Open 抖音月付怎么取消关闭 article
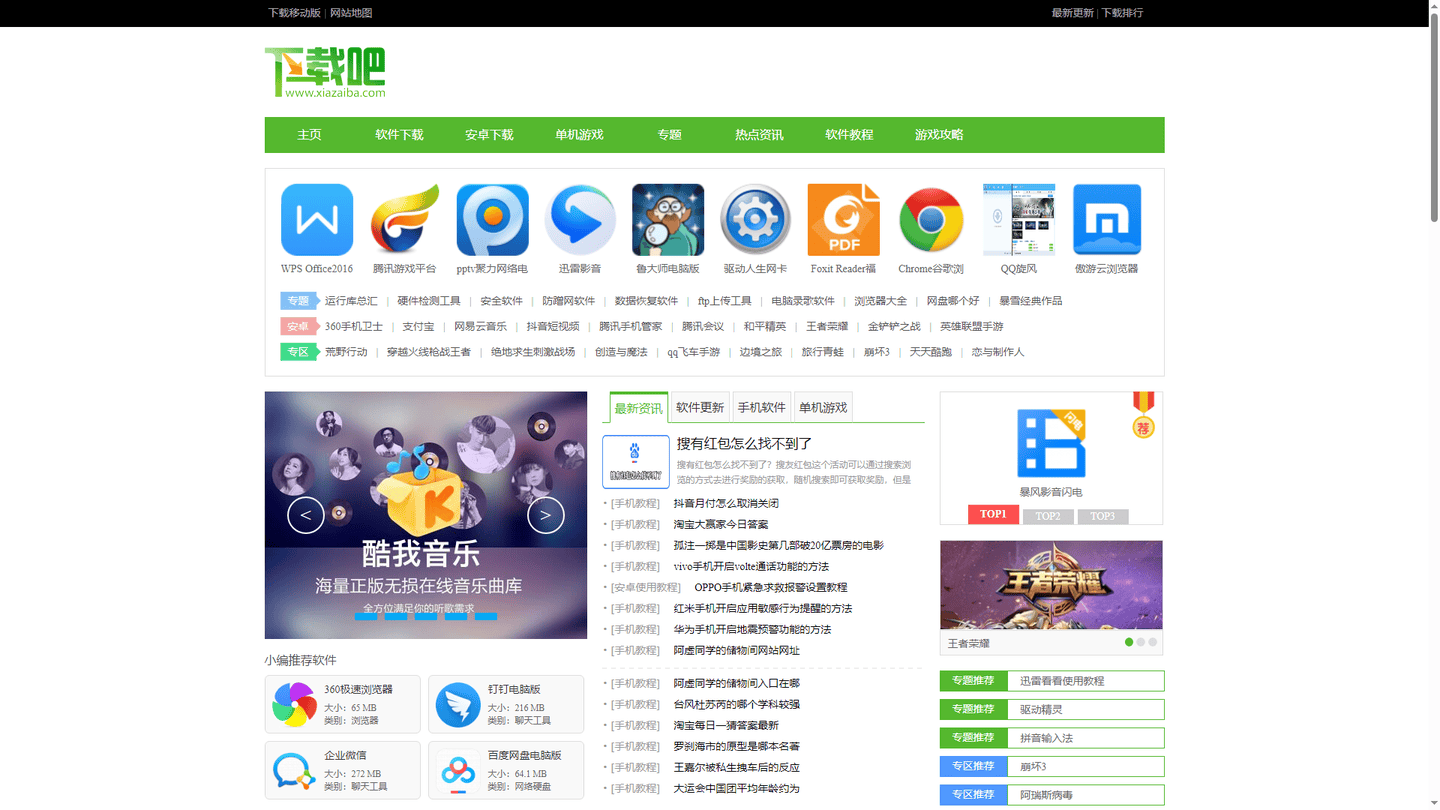 (x=726, y=504)
